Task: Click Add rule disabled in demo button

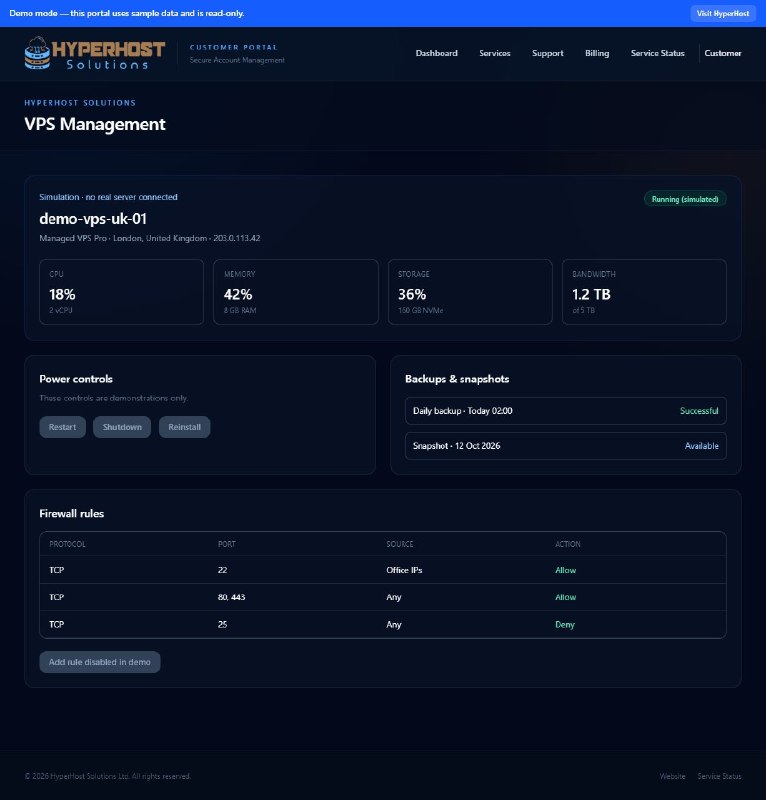Action: coord(100,662)
